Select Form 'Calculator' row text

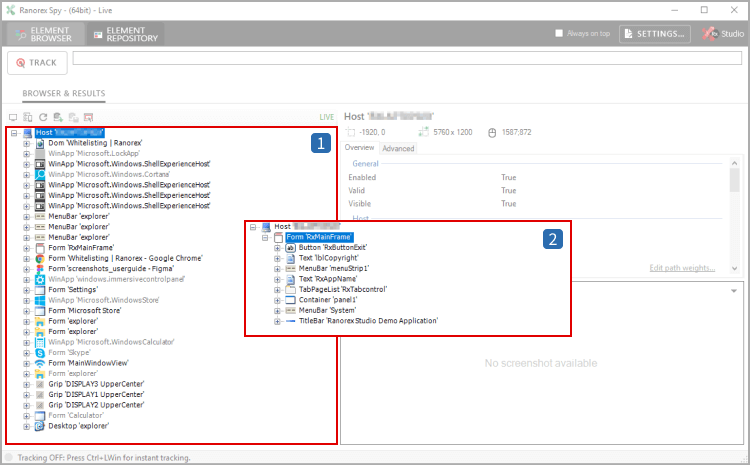(76, 416)
